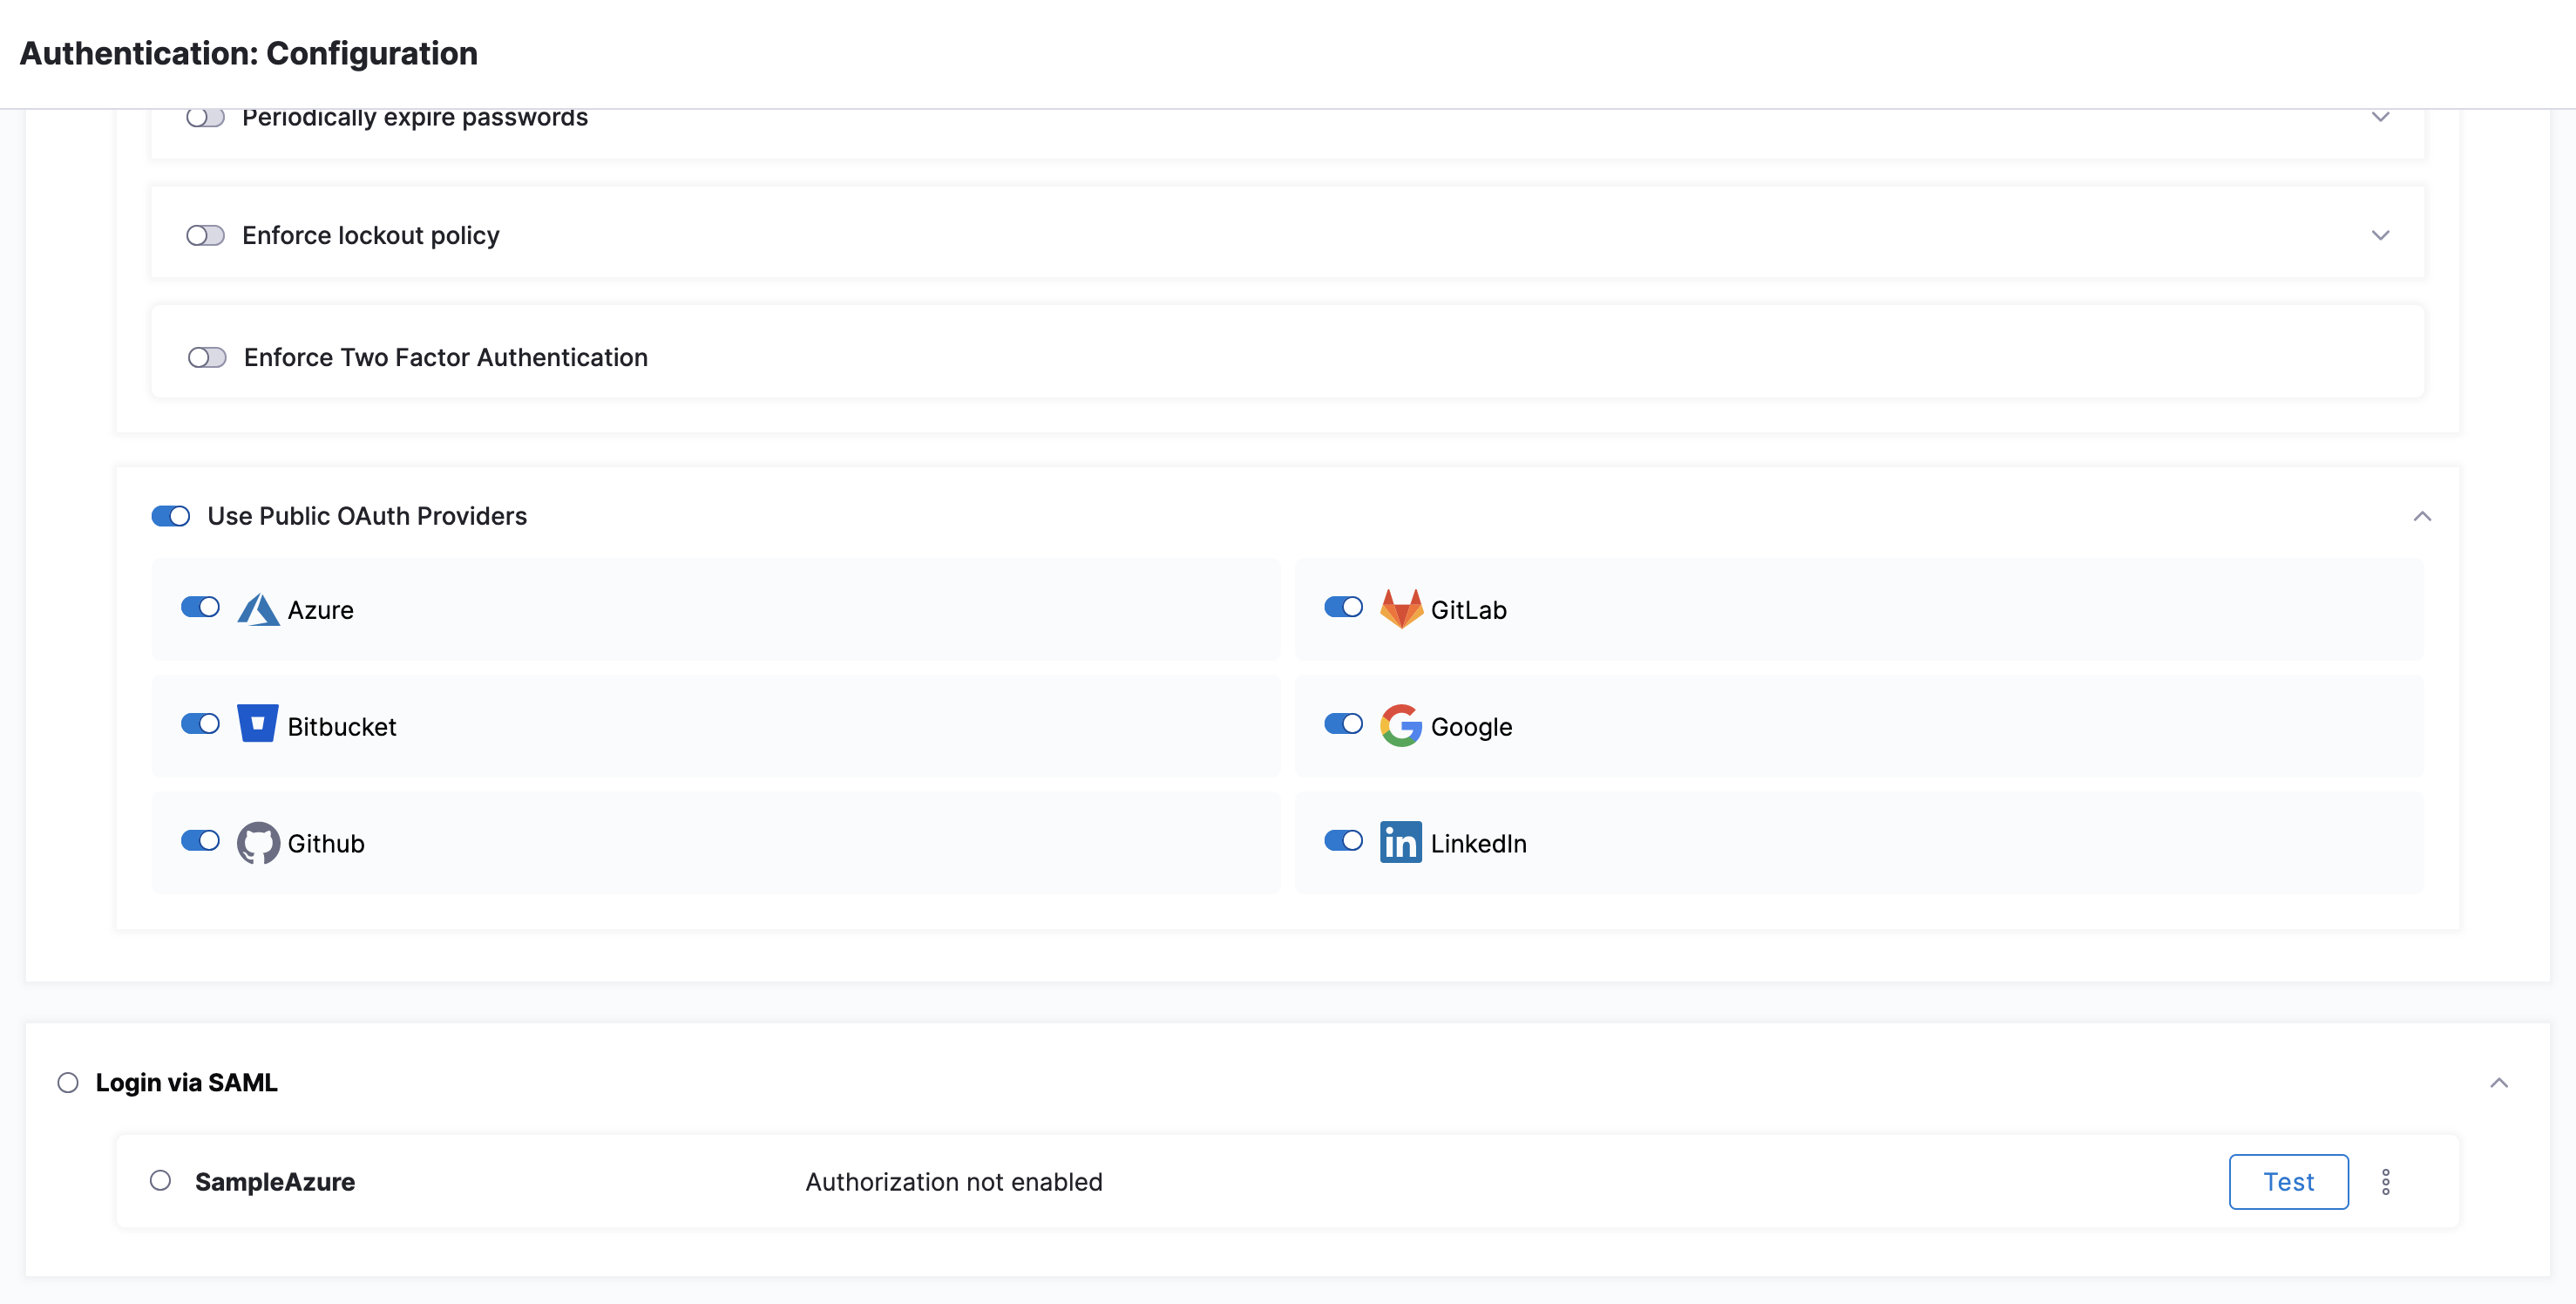Expand the Enforce lockout policy chevron
The image size is (2576, 1304).
[x=2380, y=235]
